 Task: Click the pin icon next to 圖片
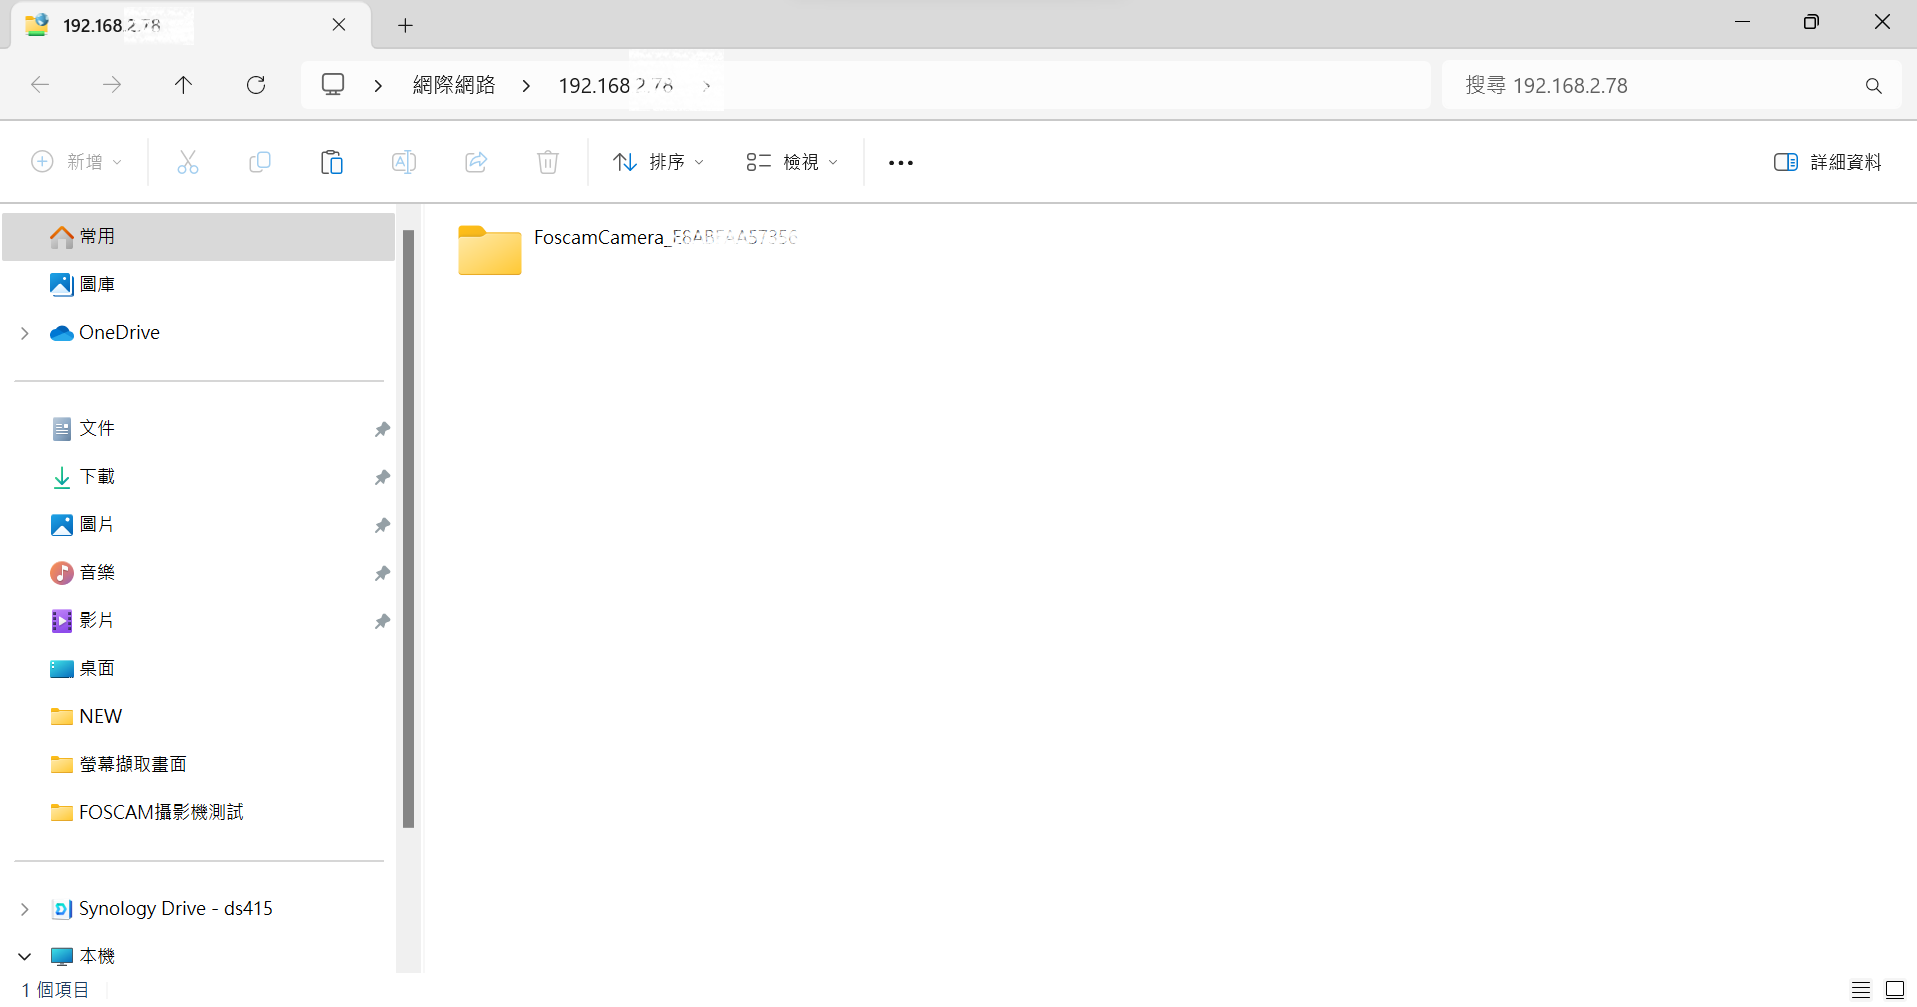pyautogui.click(x=382, y=525)
